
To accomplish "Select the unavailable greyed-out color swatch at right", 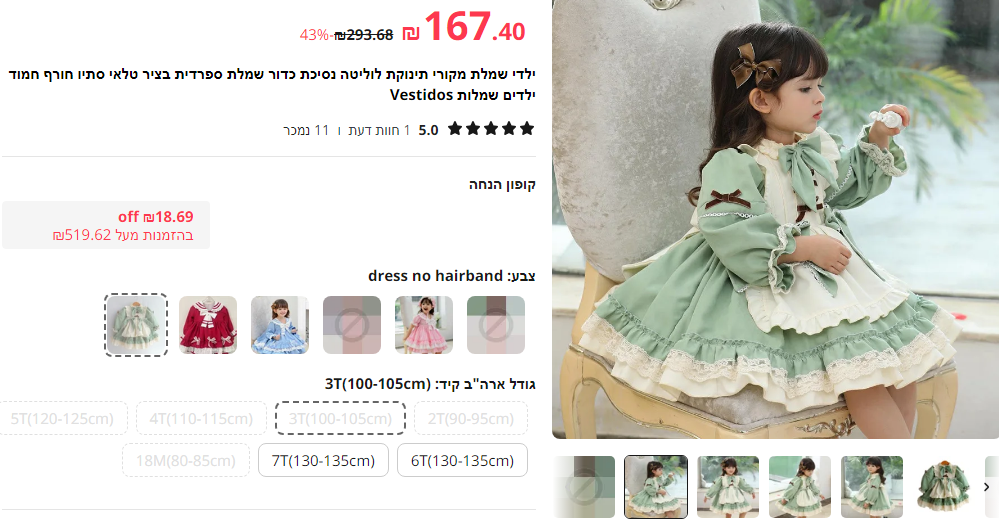I will (x=496, y=325).
